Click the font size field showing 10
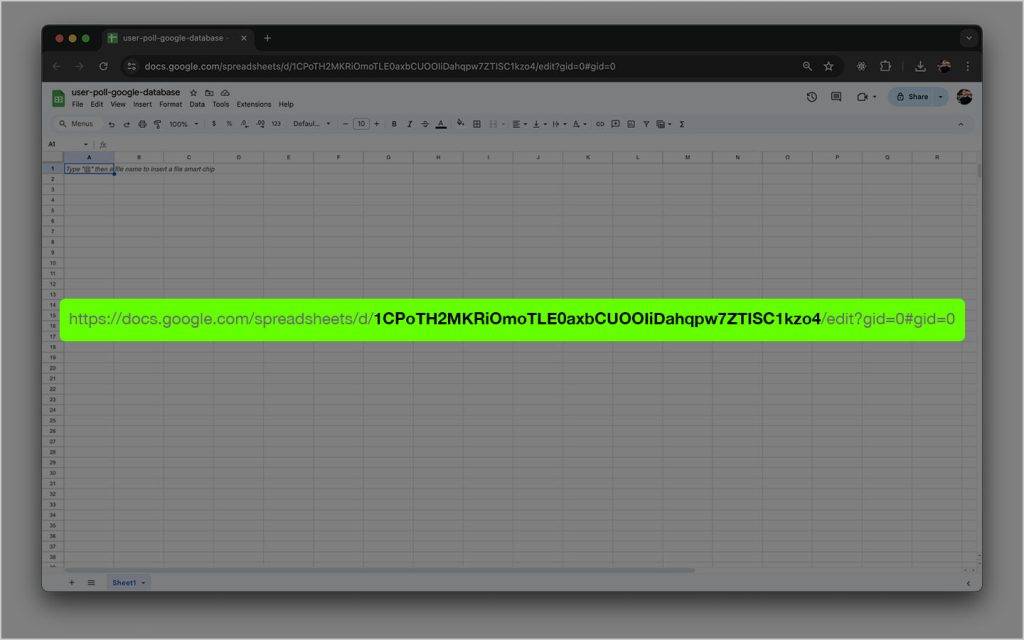 pos(361,124)
